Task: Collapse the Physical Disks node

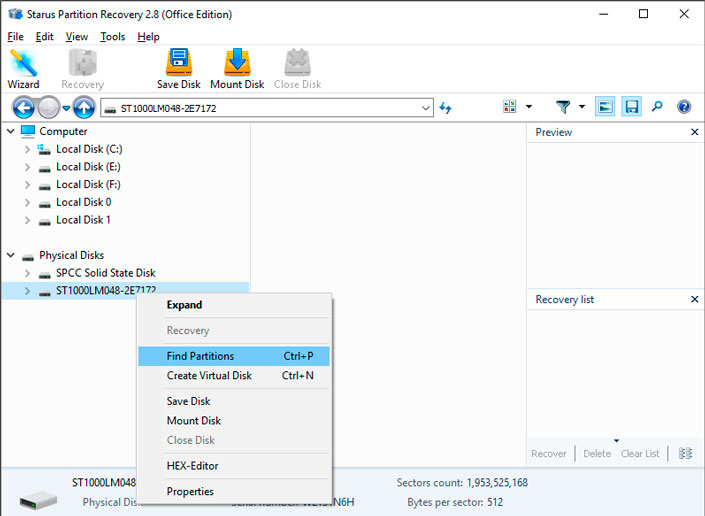Action: [11, 255]
